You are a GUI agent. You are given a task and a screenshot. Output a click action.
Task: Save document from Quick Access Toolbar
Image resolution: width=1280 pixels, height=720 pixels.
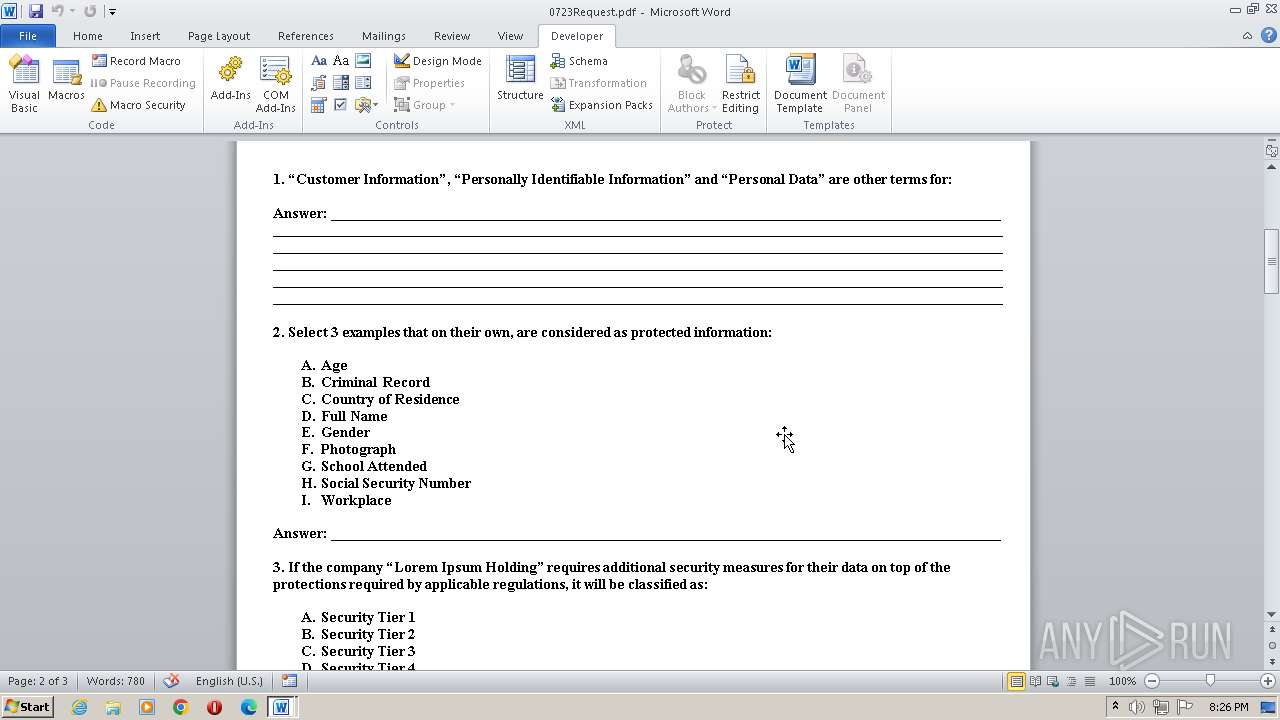click(36, 11)
